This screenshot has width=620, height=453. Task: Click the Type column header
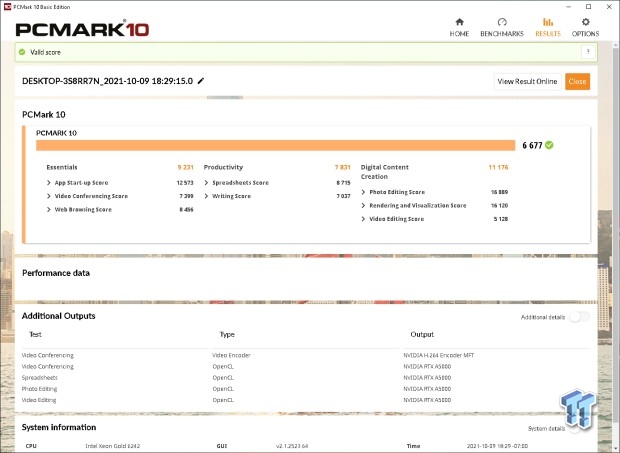(x=227, y=334)
